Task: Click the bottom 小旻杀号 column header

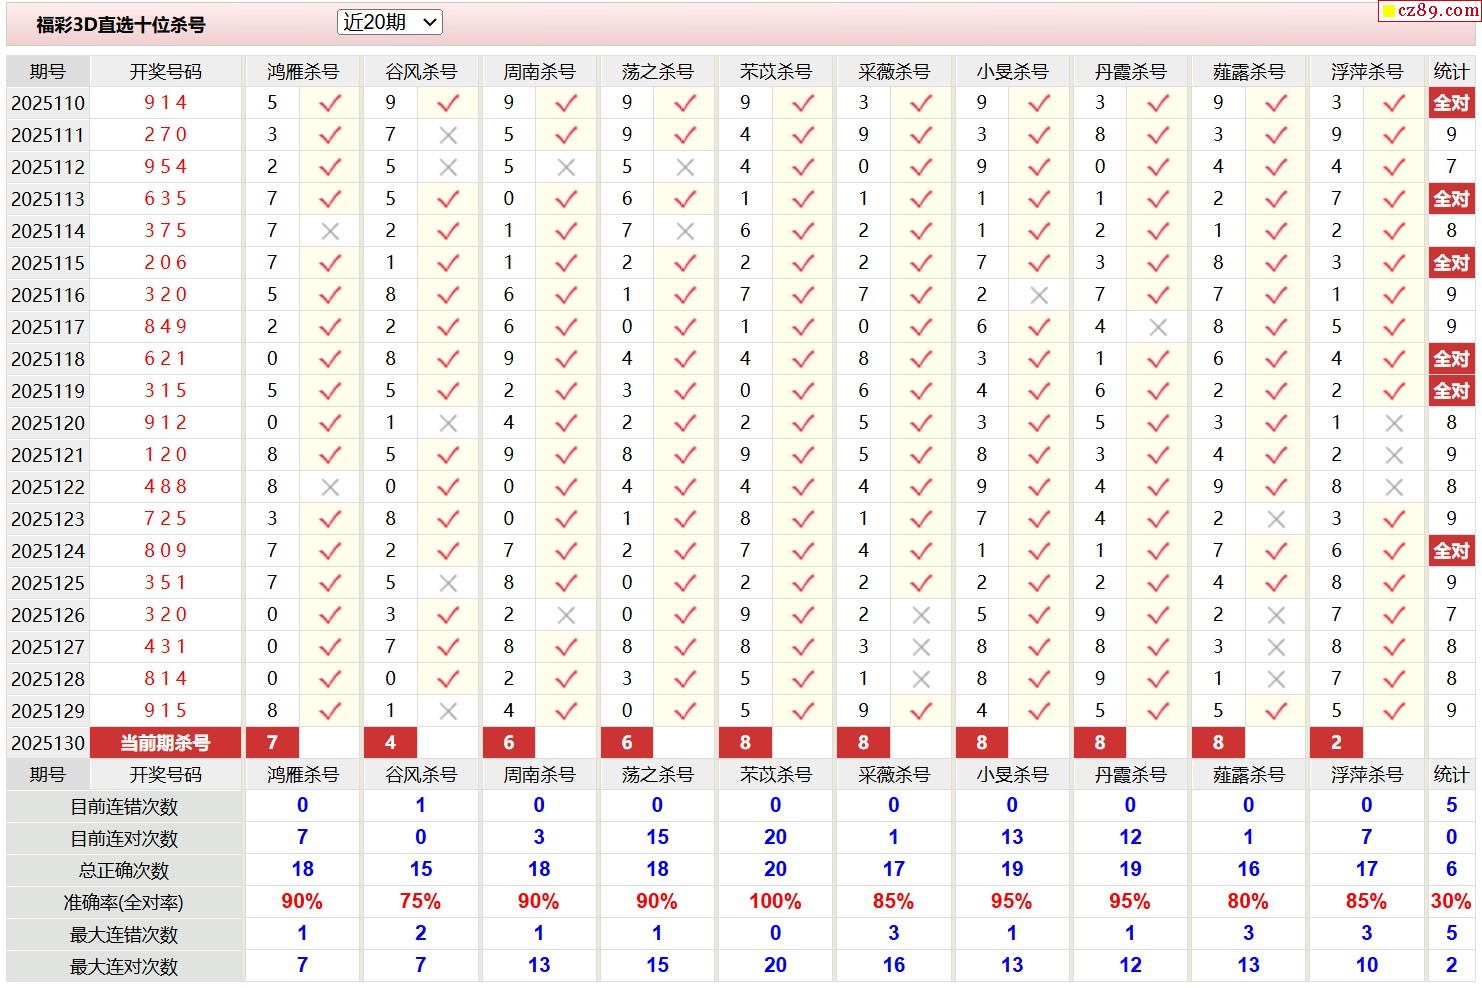Action: (1012, 775)
